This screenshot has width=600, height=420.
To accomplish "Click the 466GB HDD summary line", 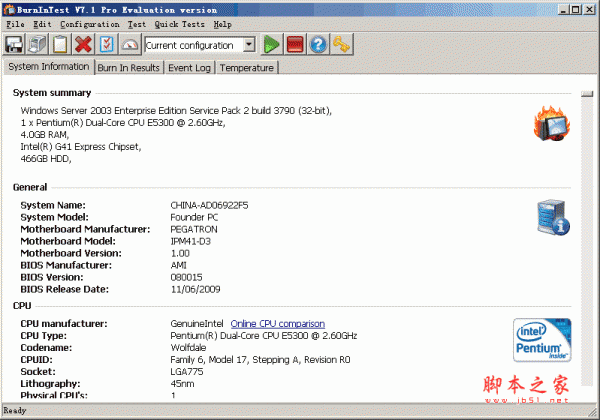I will pyautogui.click(x=46, y=158).
